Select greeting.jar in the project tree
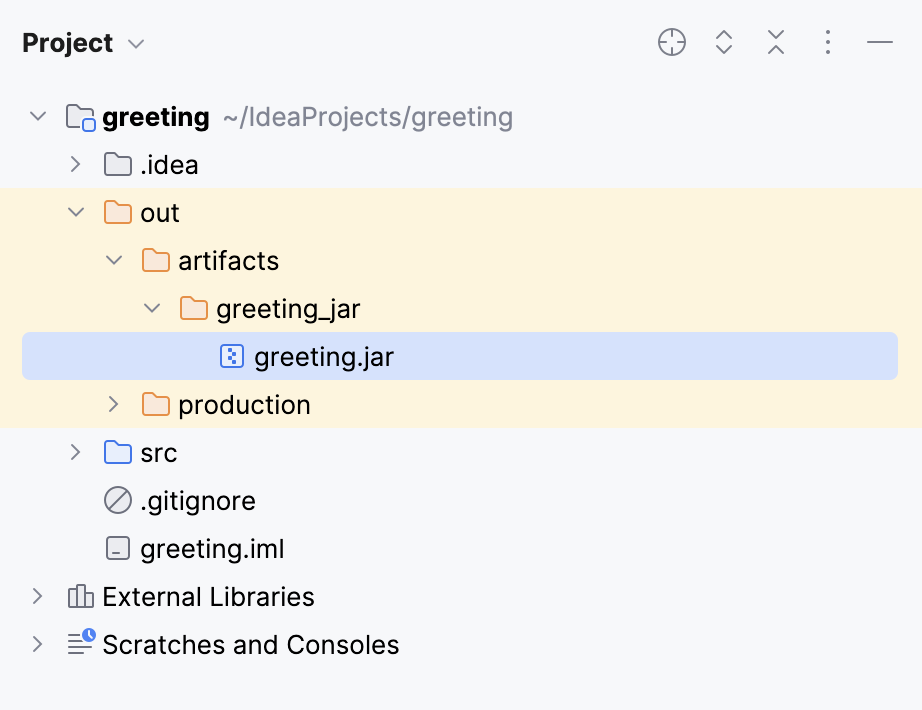This screenshot has width=922, height=710. coord(322,356)
